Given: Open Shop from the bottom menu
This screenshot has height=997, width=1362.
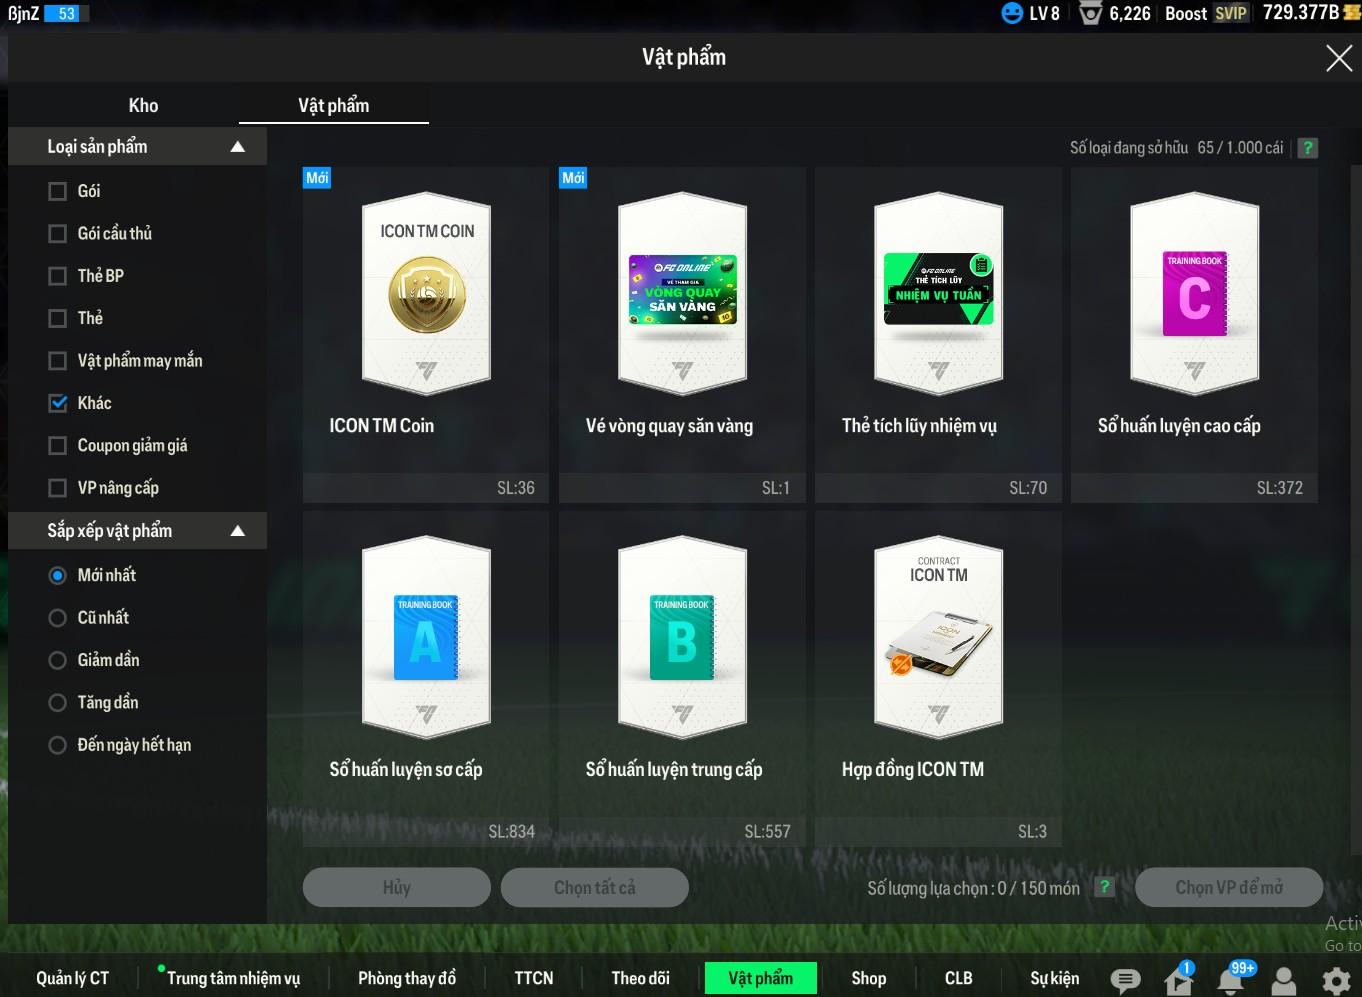Looking at the screenshot, I should tap(868, 978).
